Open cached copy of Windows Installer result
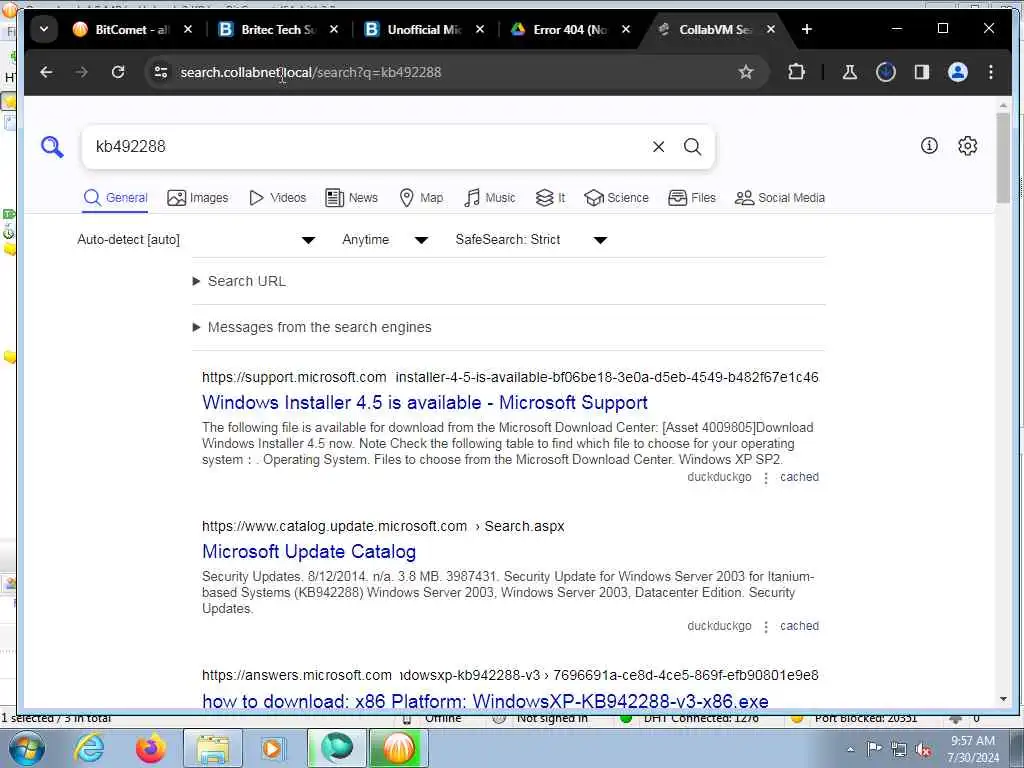The height and width of the screenshot is (768, 1024). [799, 477]
